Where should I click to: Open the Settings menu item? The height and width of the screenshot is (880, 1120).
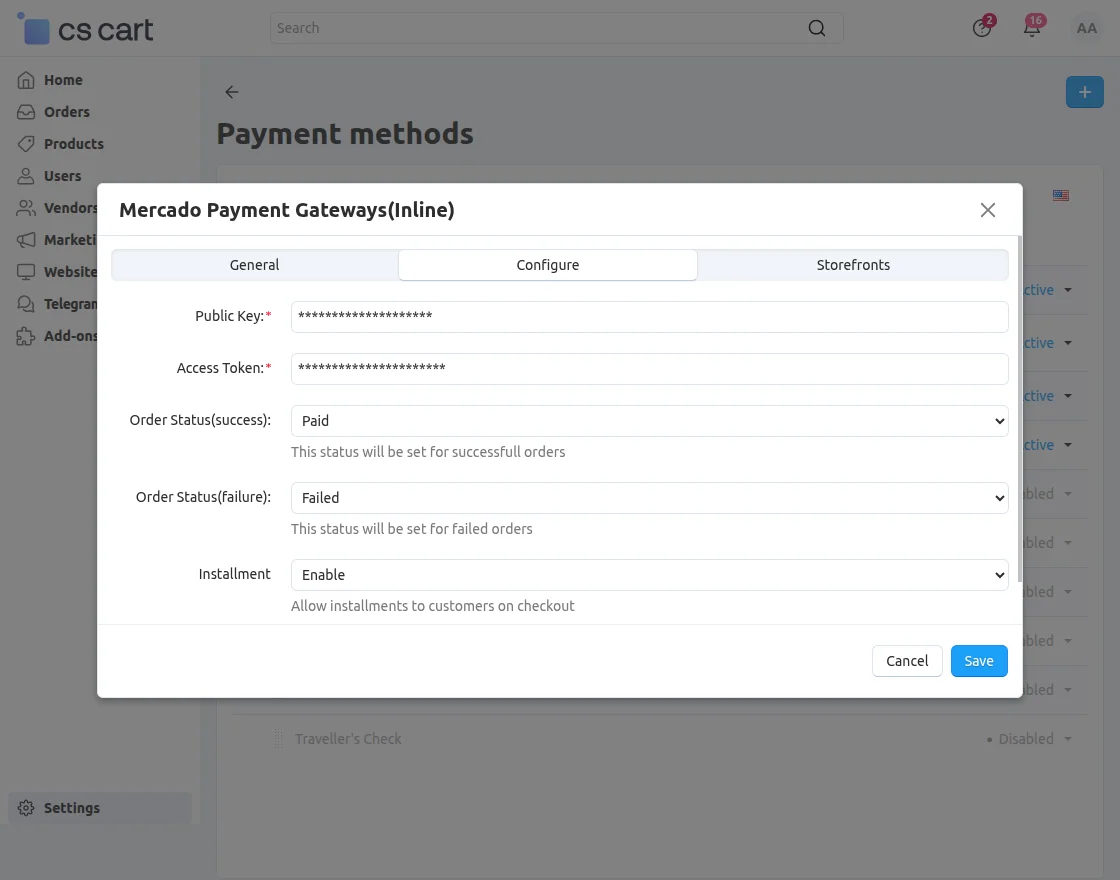point(100,808)
